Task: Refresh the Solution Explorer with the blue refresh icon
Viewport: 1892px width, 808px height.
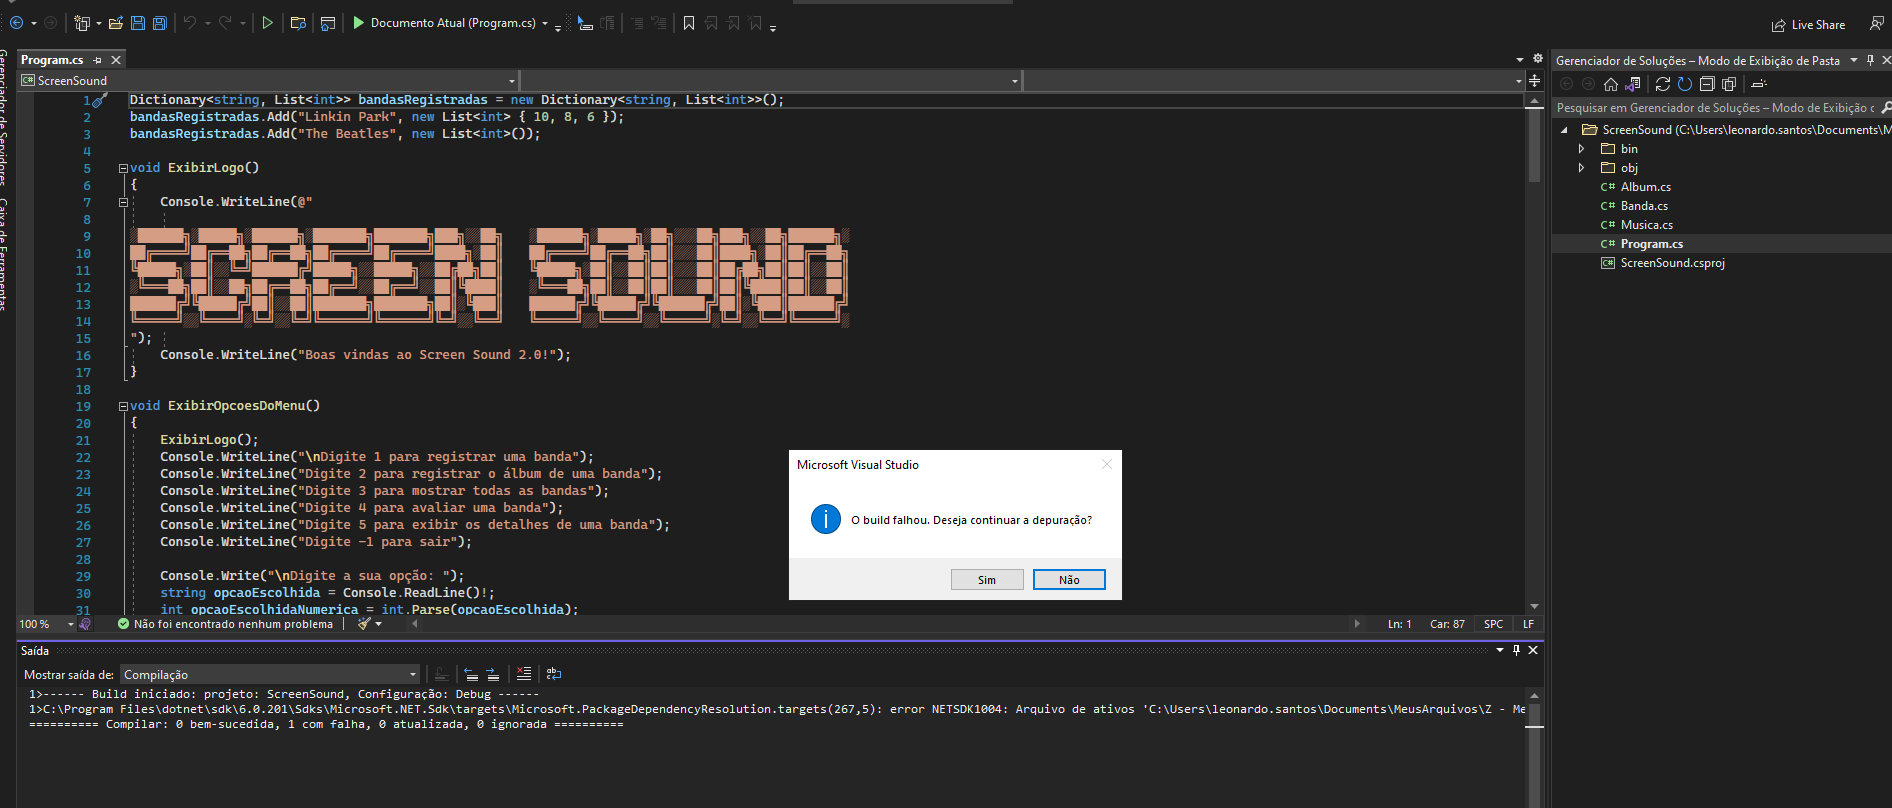Action: click(x=1685, y=84)
